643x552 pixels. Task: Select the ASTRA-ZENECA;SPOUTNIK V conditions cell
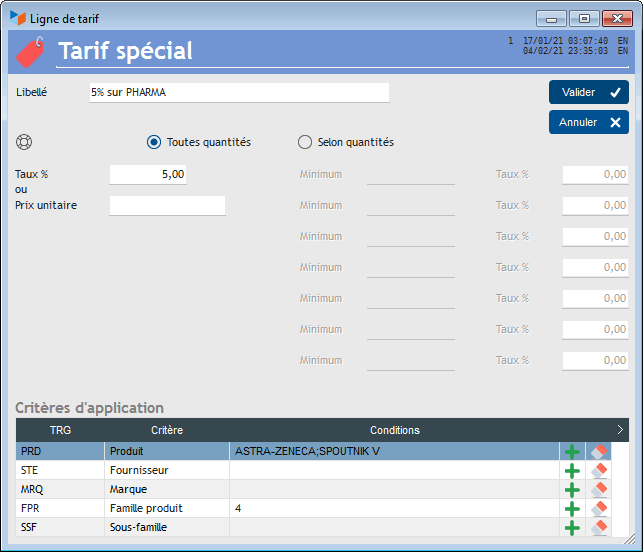[394, 452]
